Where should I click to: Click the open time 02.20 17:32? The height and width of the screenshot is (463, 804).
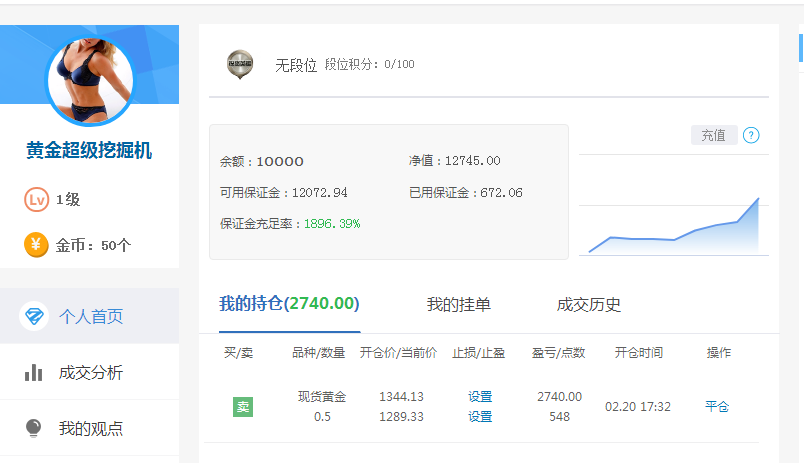pos(638,407)
